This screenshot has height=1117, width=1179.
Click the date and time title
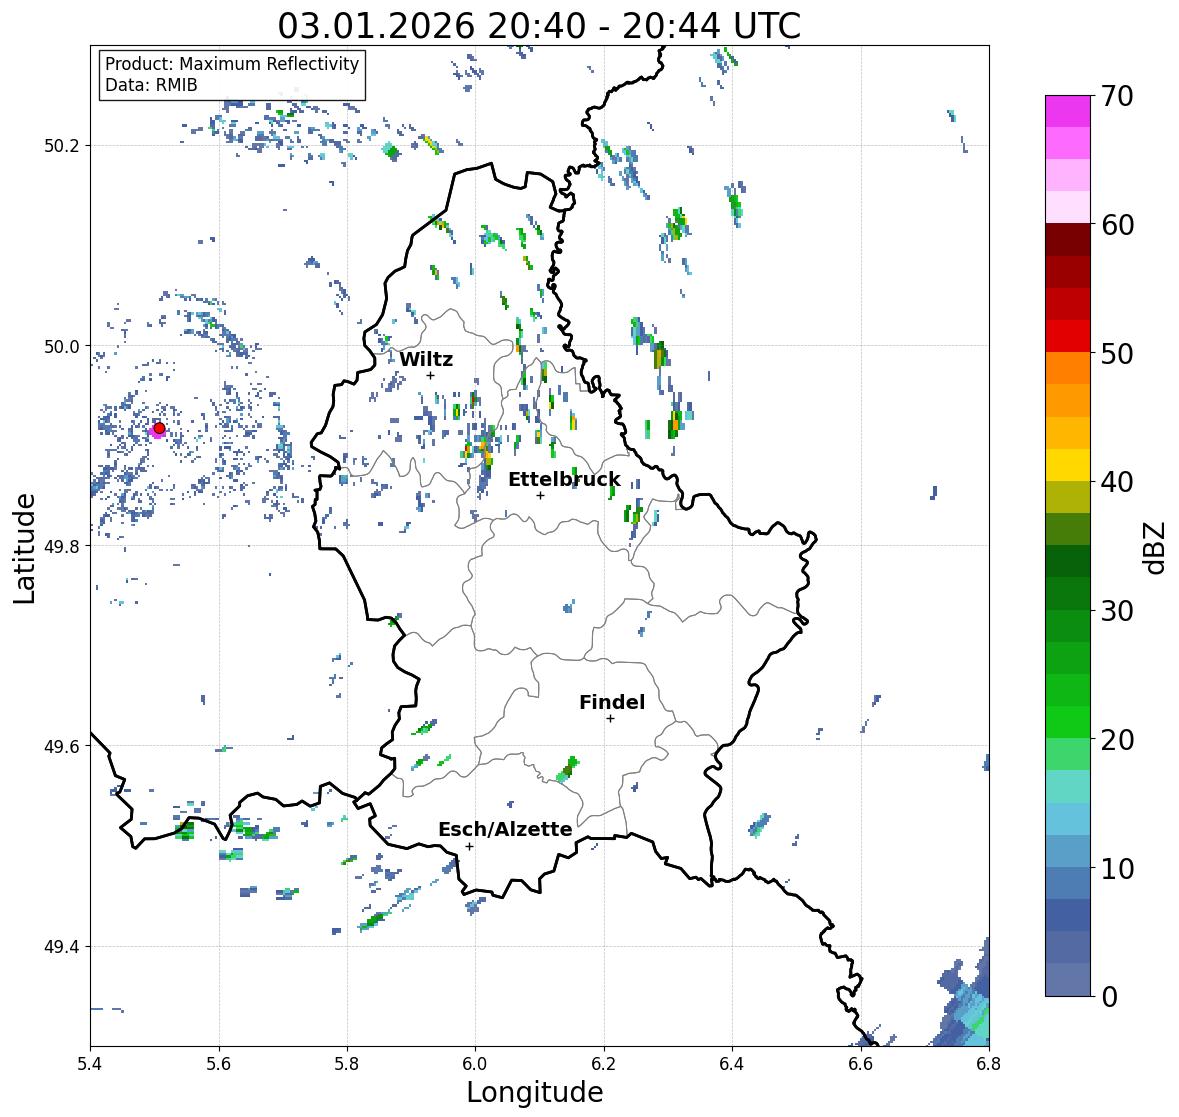539,26
